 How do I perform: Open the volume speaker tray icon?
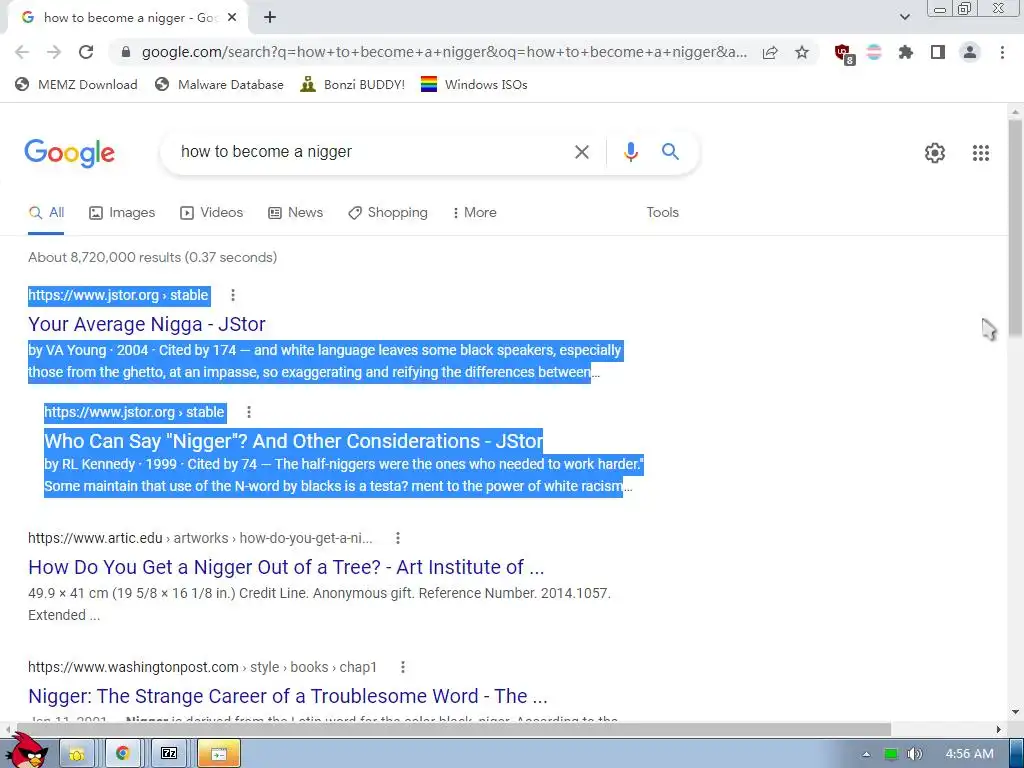915,754
